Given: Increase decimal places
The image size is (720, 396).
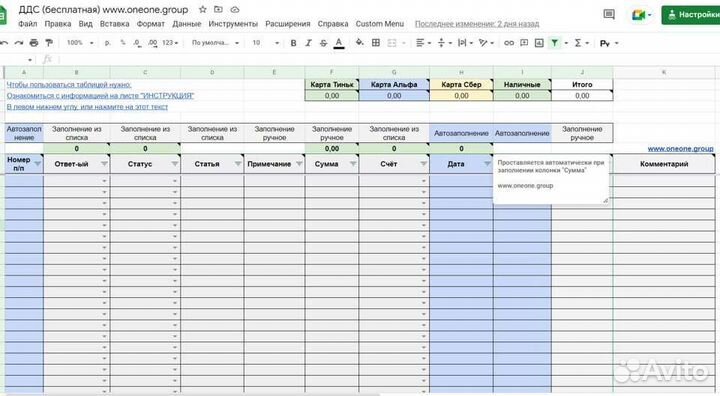Looking at the screenshot, I should [x=152, y=43].
